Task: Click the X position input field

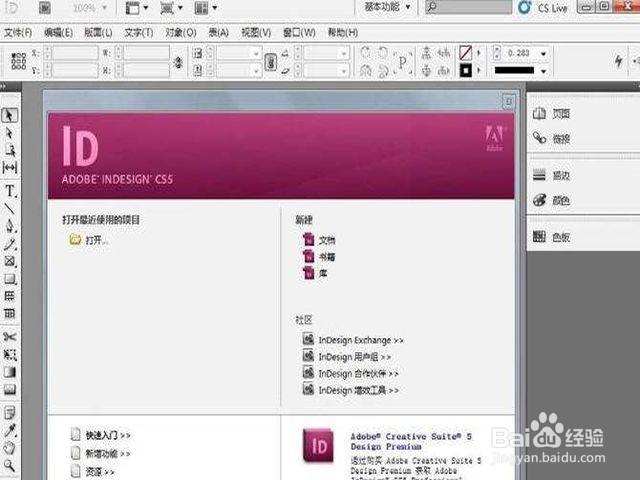Action: pyautogui.click(x=75, y=53)
